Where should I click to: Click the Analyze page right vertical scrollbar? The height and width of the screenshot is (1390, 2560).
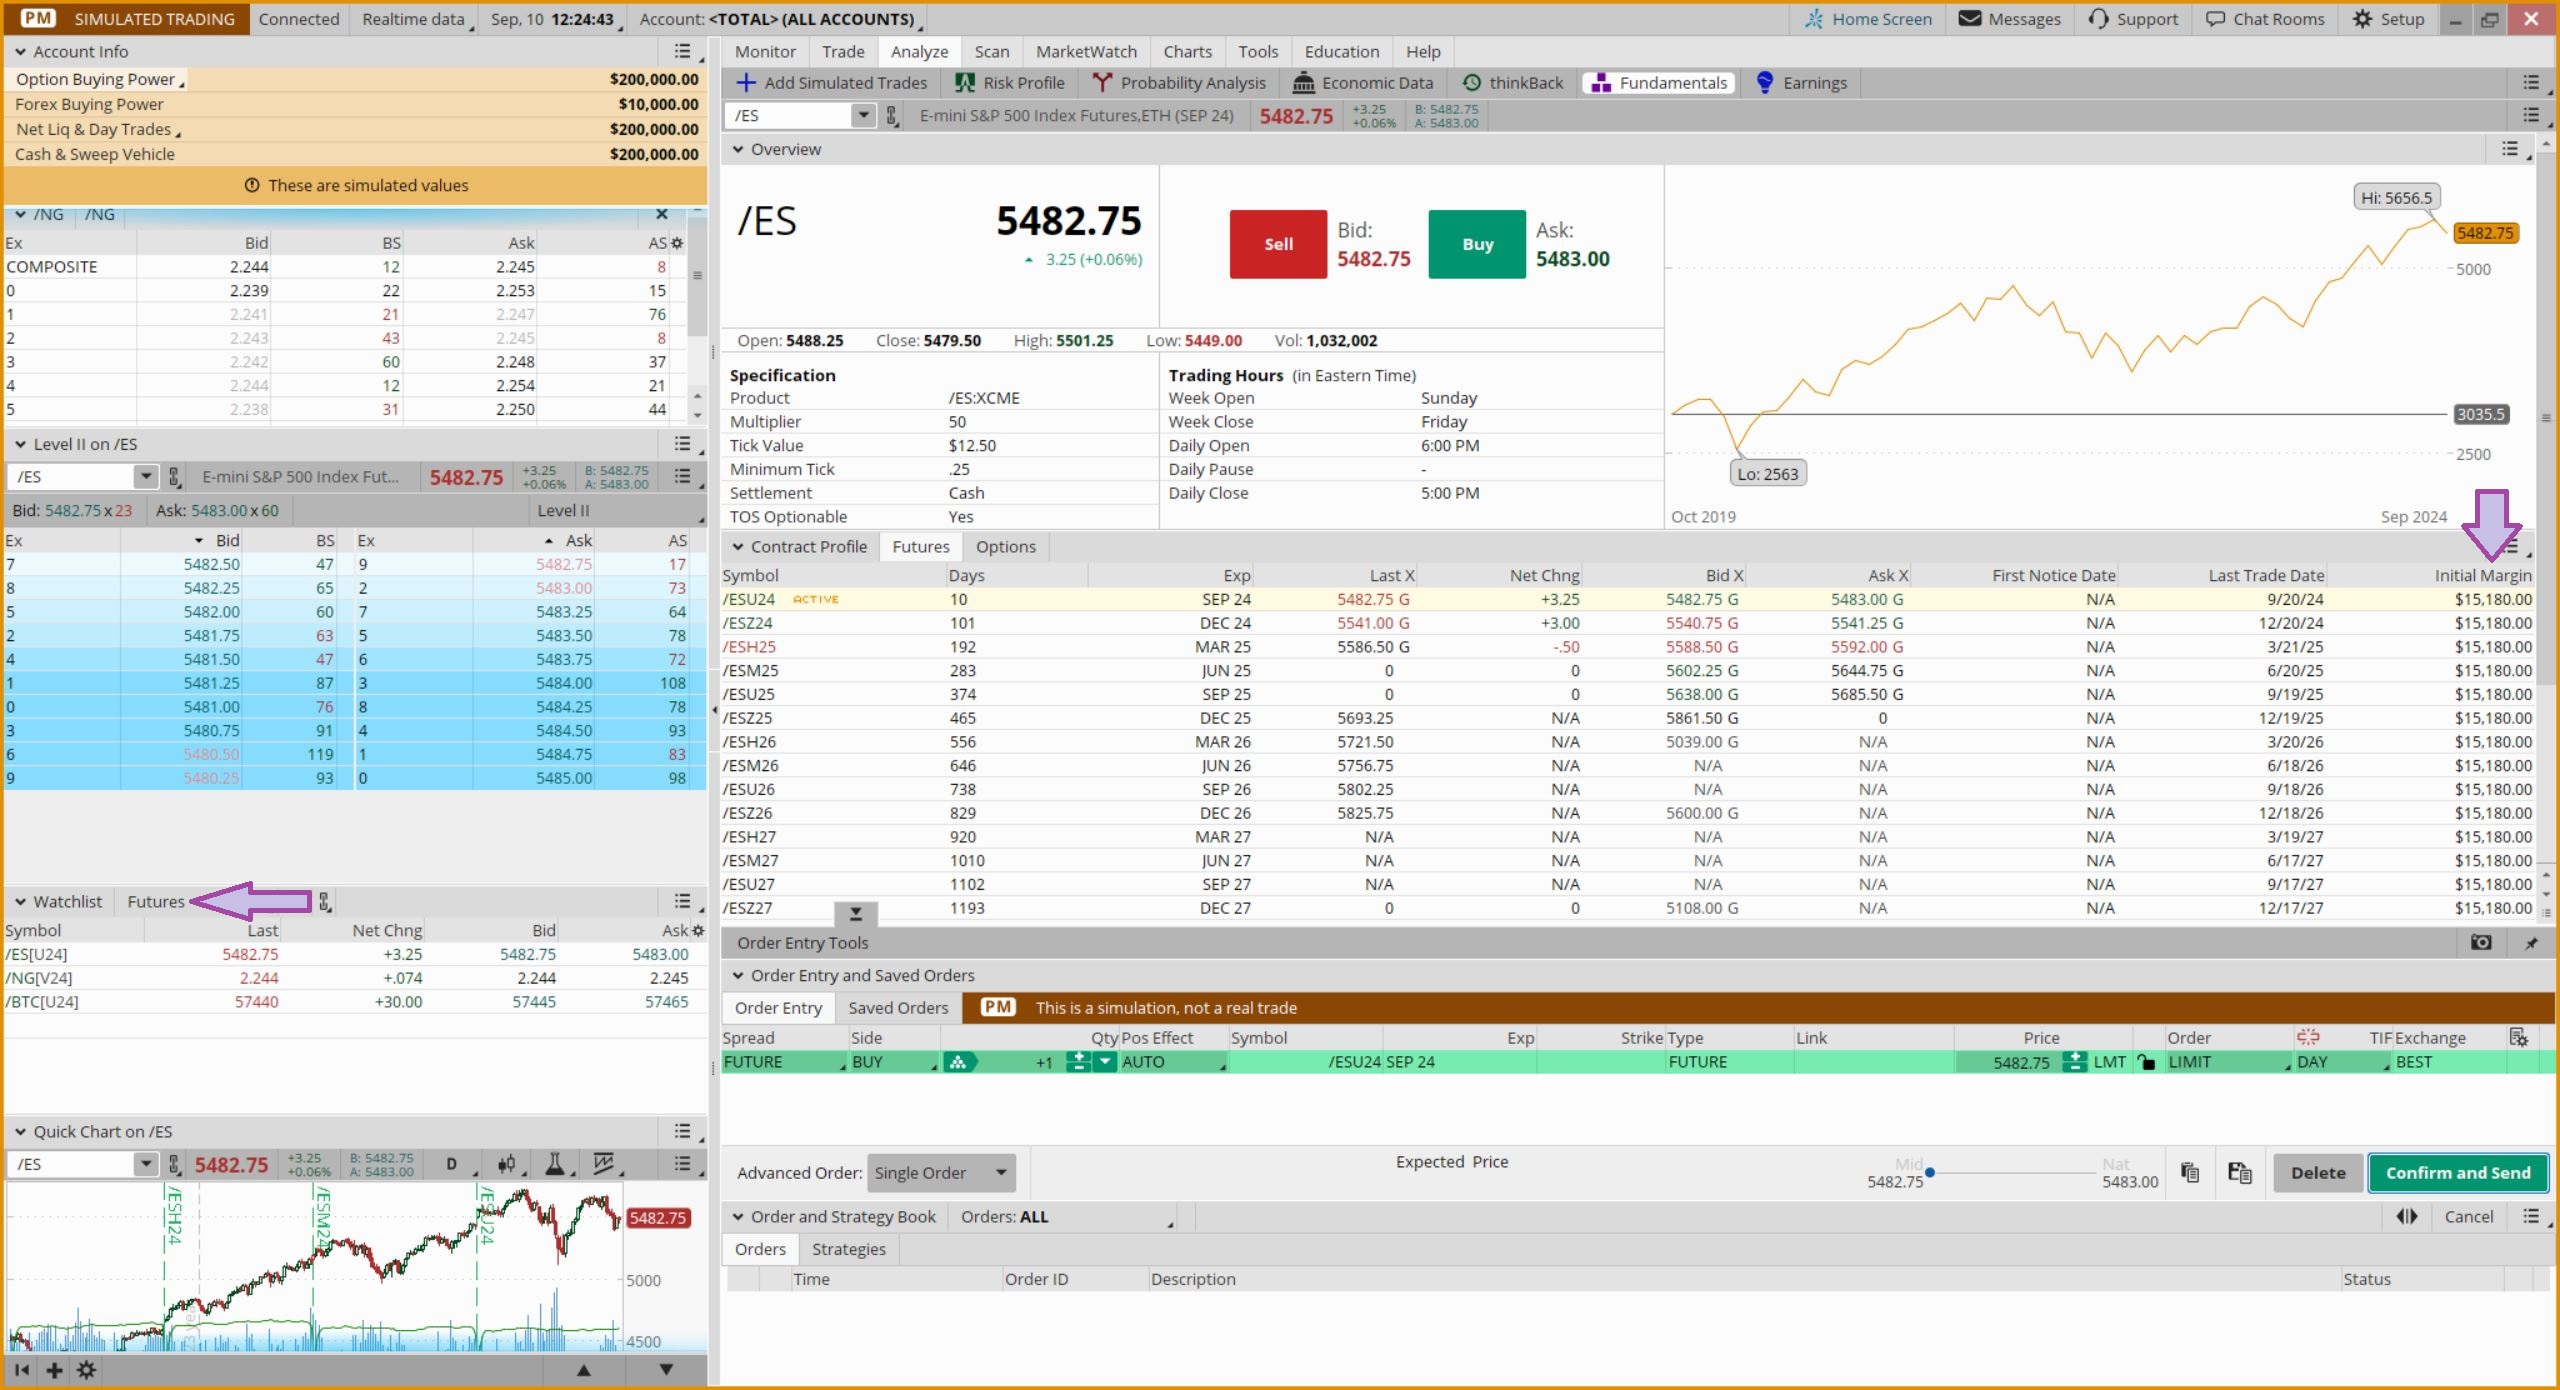pos(2546,420)
